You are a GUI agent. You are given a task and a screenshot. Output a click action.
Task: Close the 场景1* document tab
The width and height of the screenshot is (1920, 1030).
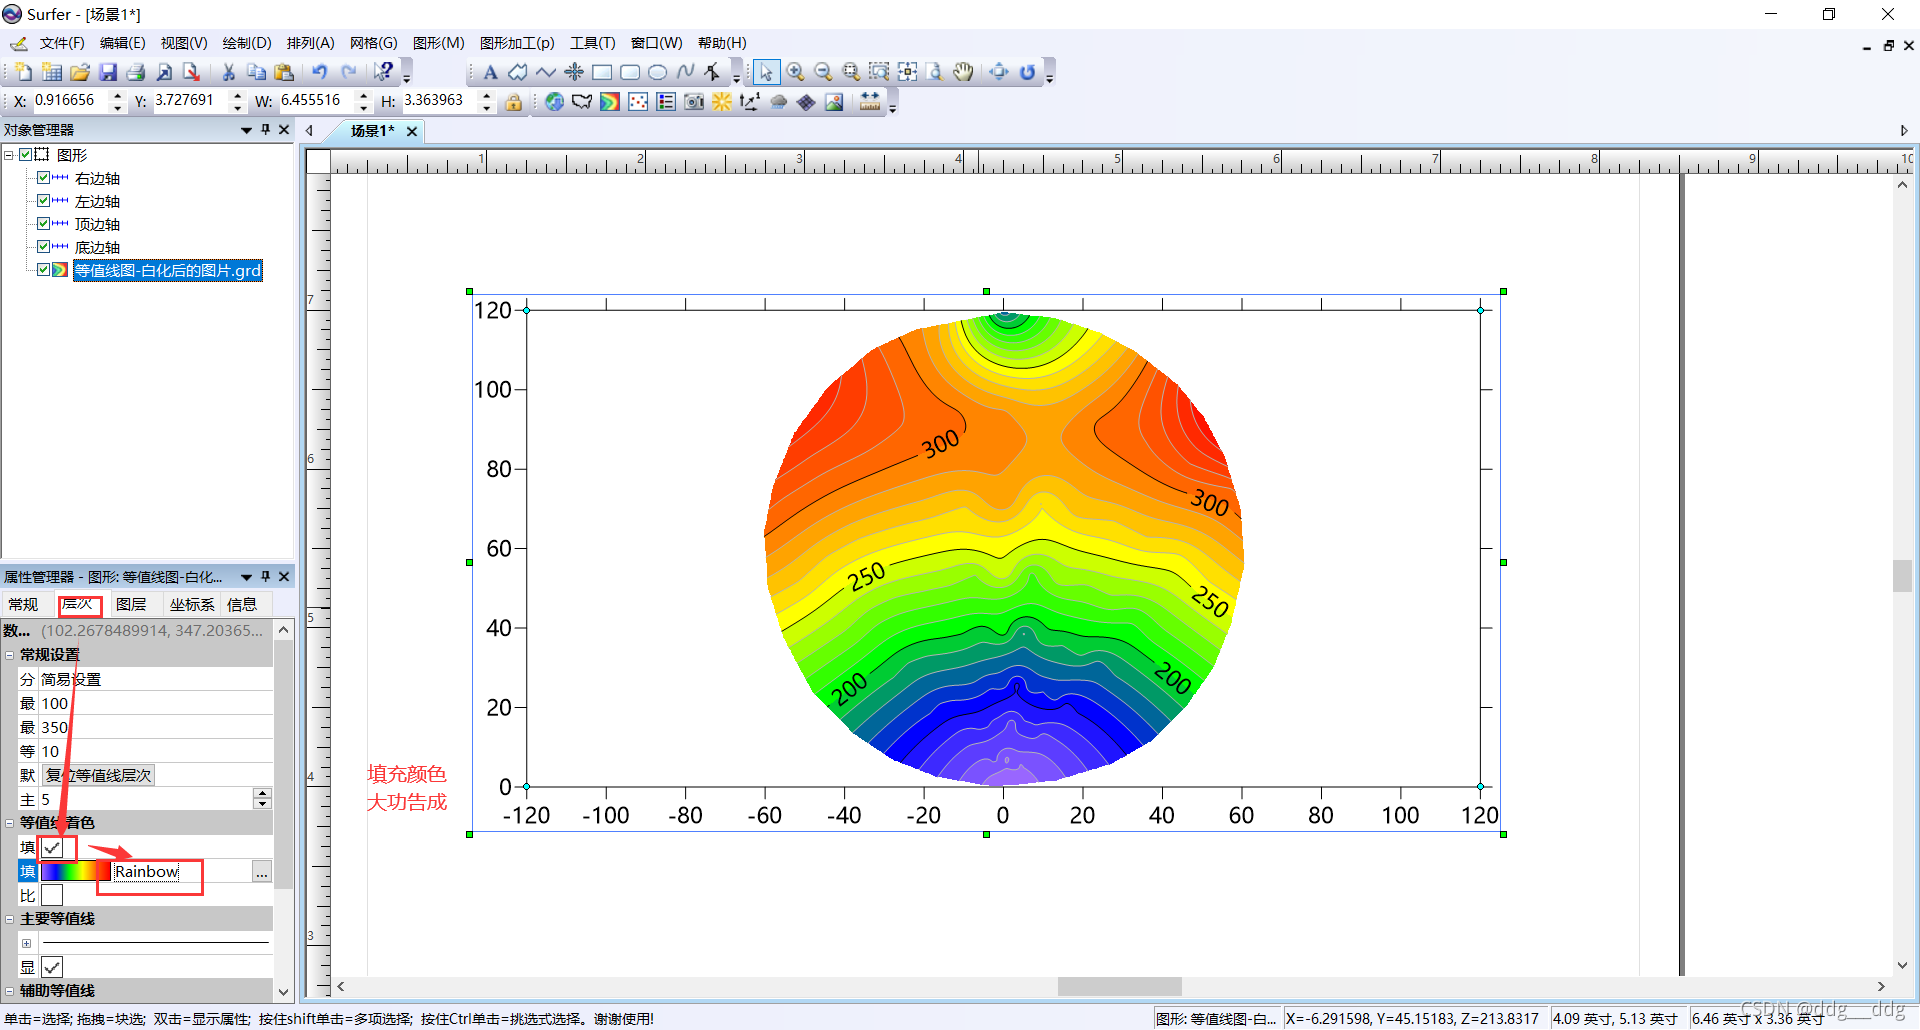[412, 131]
